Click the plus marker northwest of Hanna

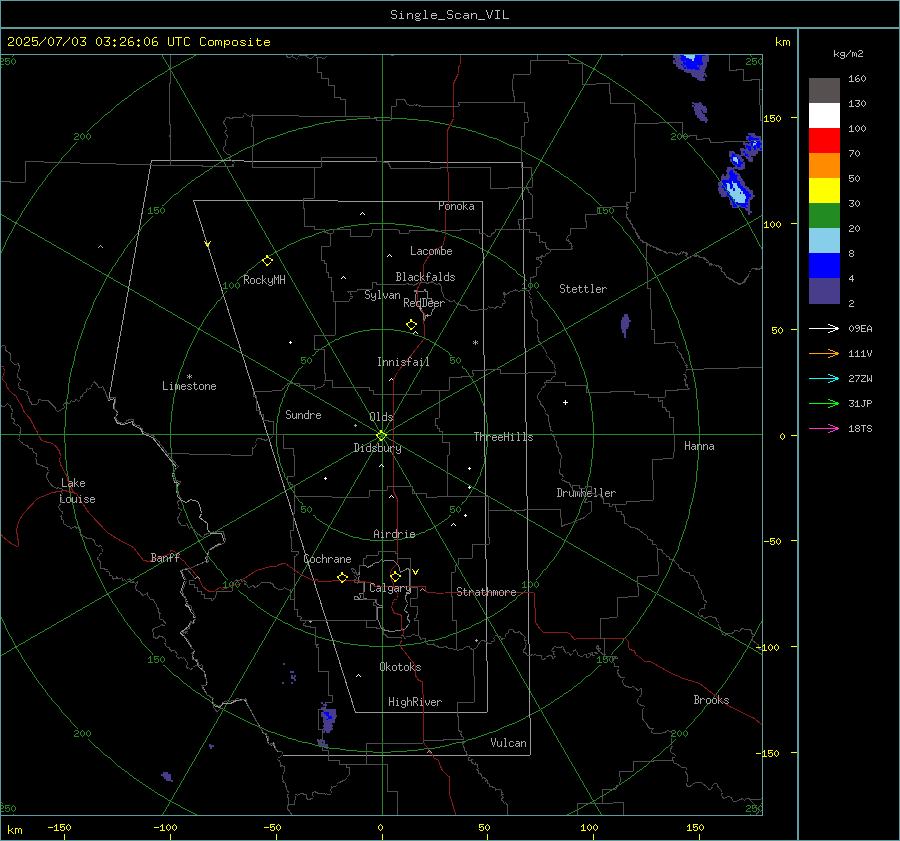[x=565, y=402]
